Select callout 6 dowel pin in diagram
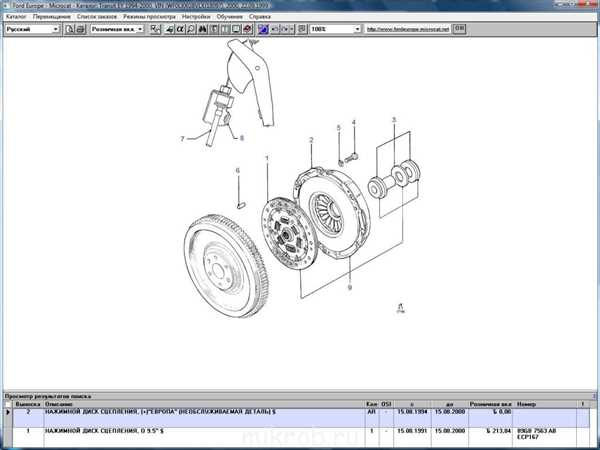600x450 pixels. pyautogui.click(x=238, y=170)
